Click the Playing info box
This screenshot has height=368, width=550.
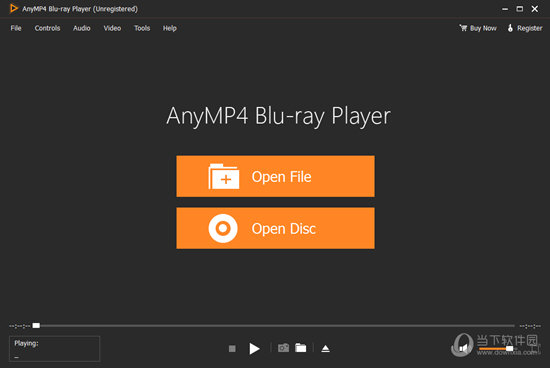point(54,349)
